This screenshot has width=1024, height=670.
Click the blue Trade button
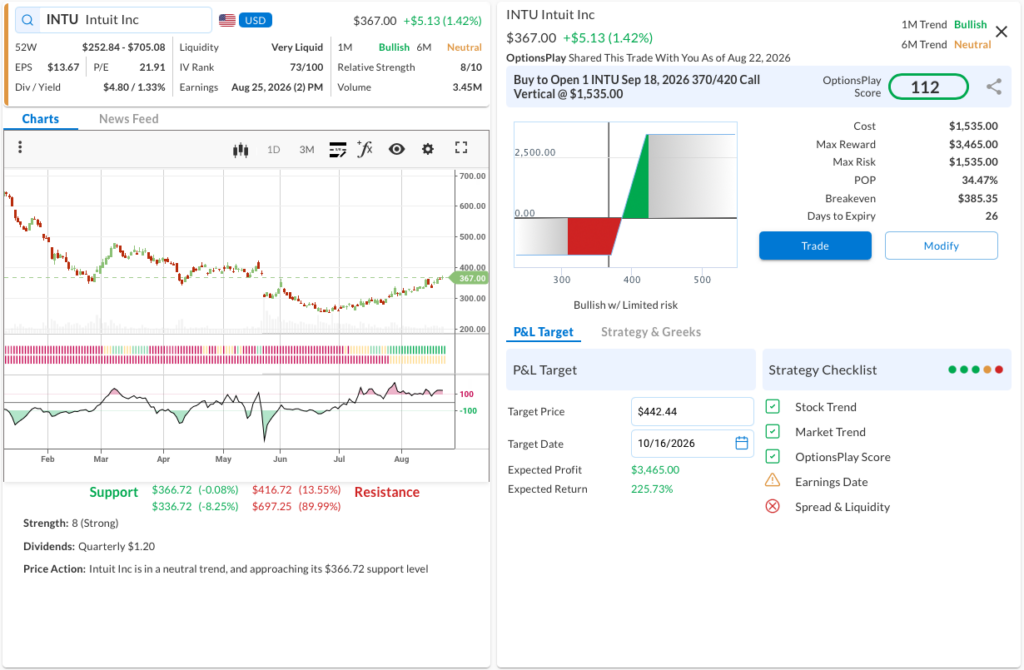[815, 246]
